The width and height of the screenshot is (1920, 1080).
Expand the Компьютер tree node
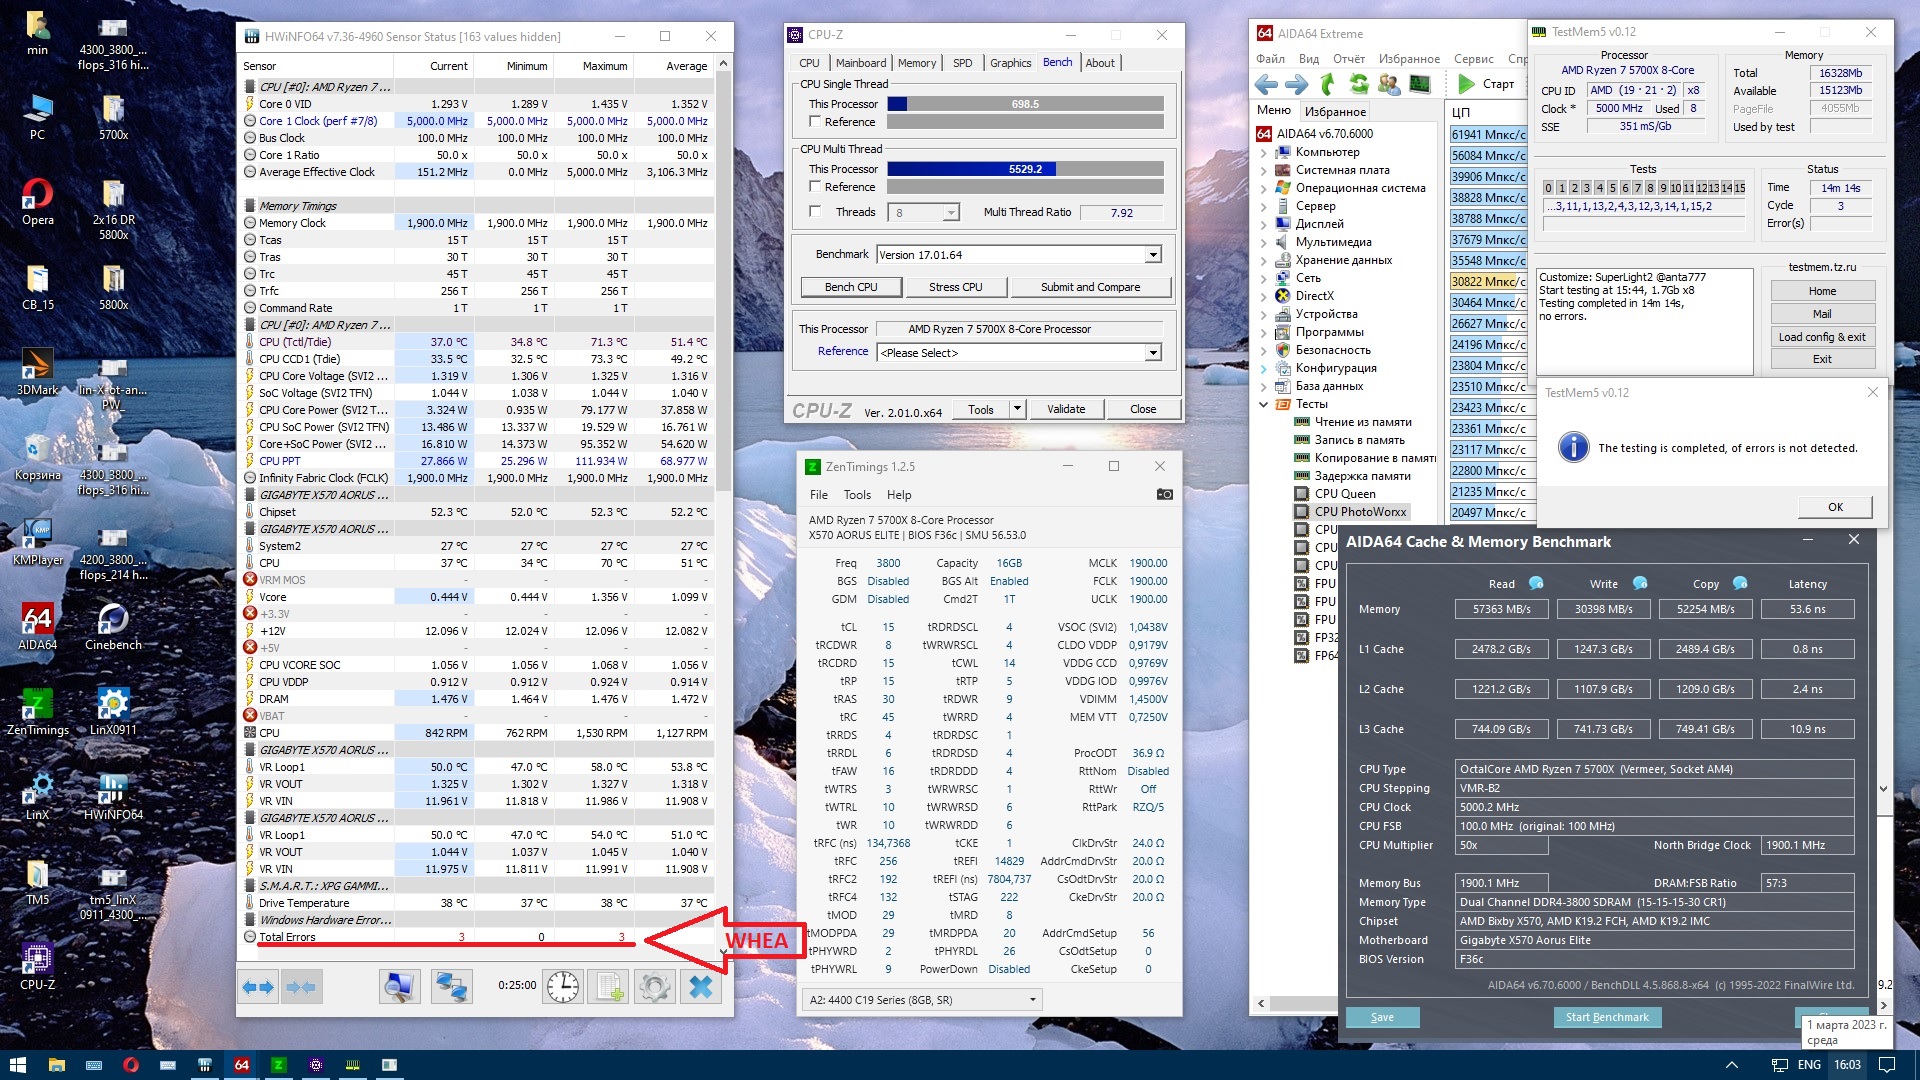pyautogui.click(x=1263, y=153)
